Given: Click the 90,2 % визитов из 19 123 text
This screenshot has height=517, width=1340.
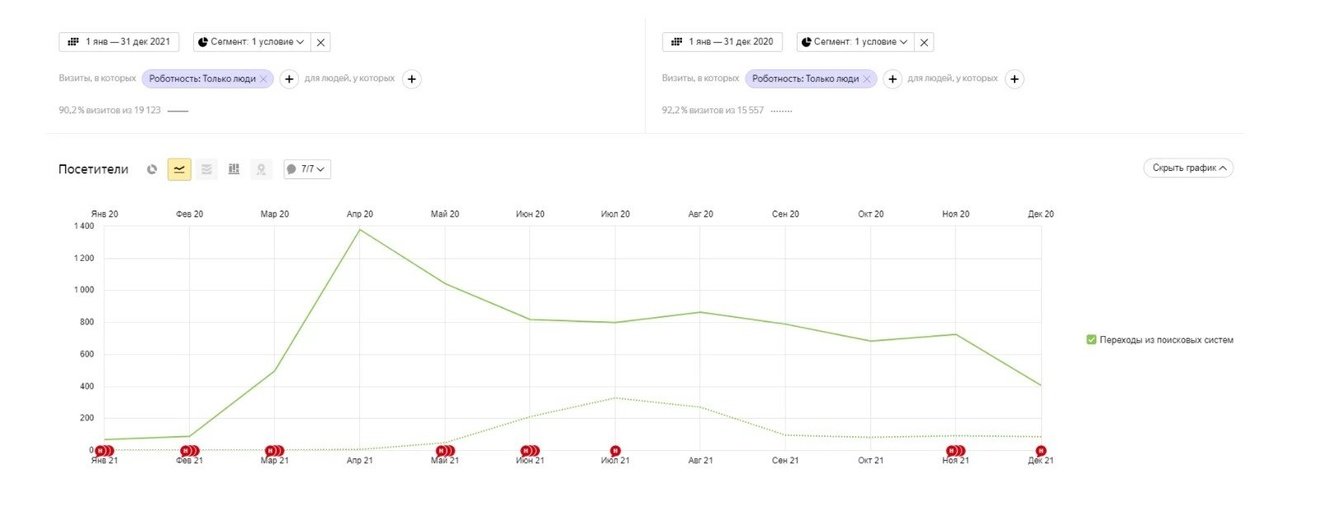Looking at the screenshot, I should tap(109, 110).
